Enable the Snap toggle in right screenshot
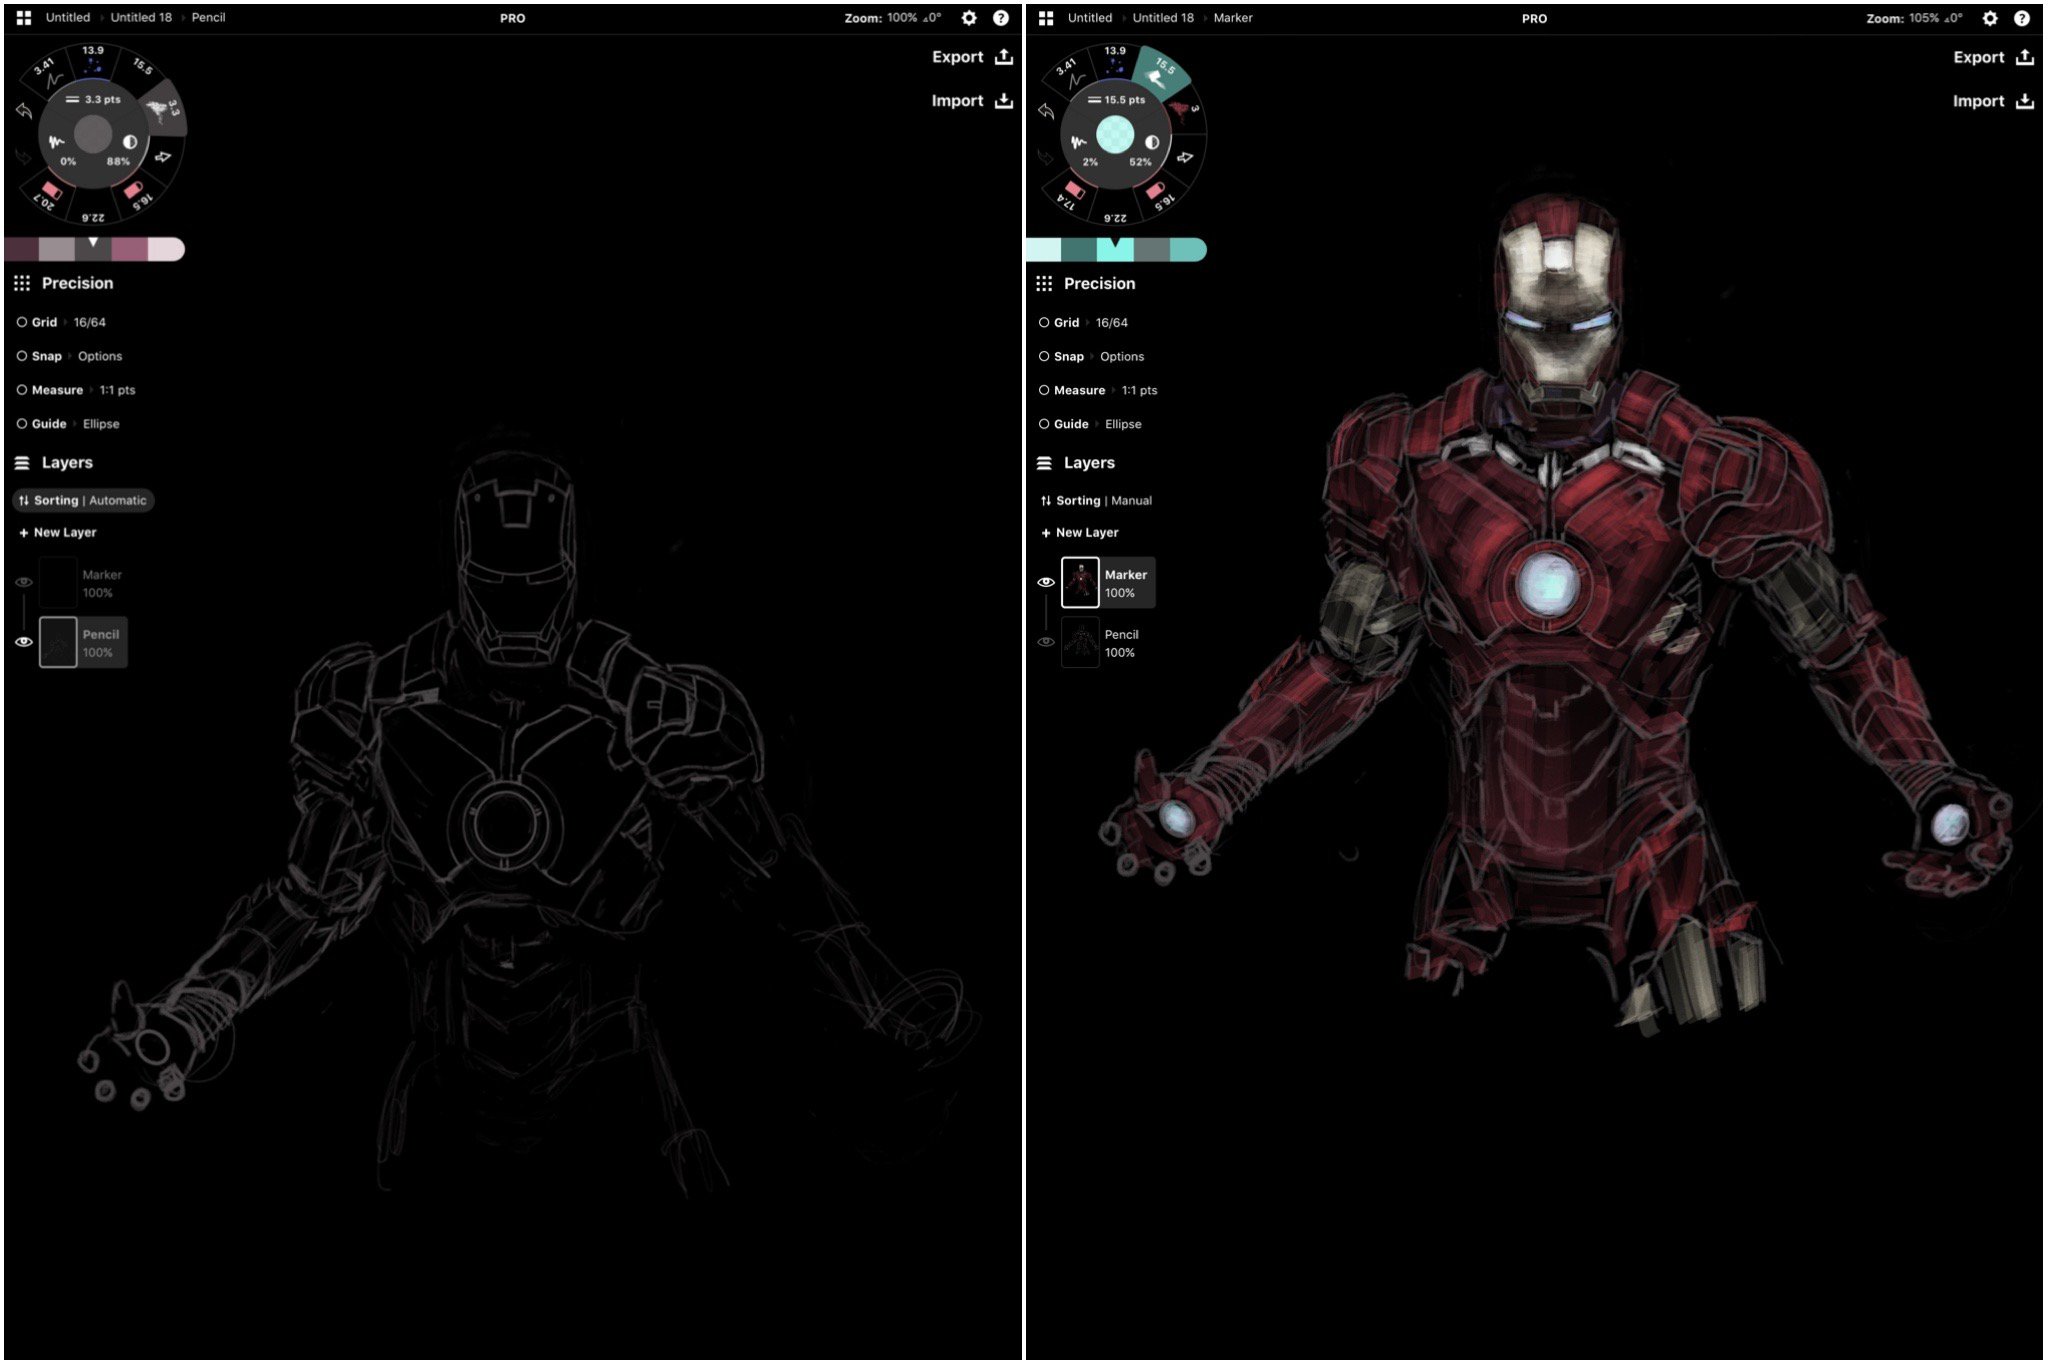This screenshot has height=1365, width=2048. click(1044, 356)
